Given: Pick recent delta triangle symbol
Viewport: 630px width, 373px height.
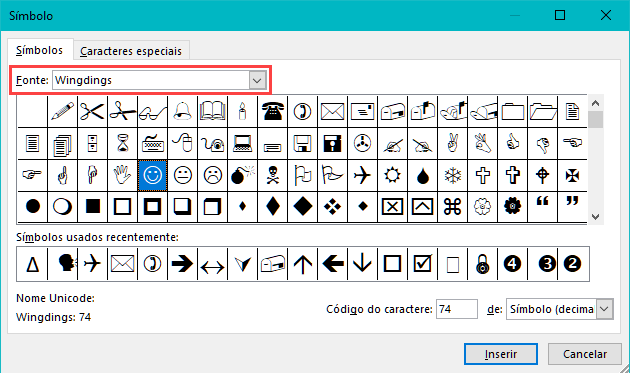Looking at the screenshot, I should click(33, 264).
